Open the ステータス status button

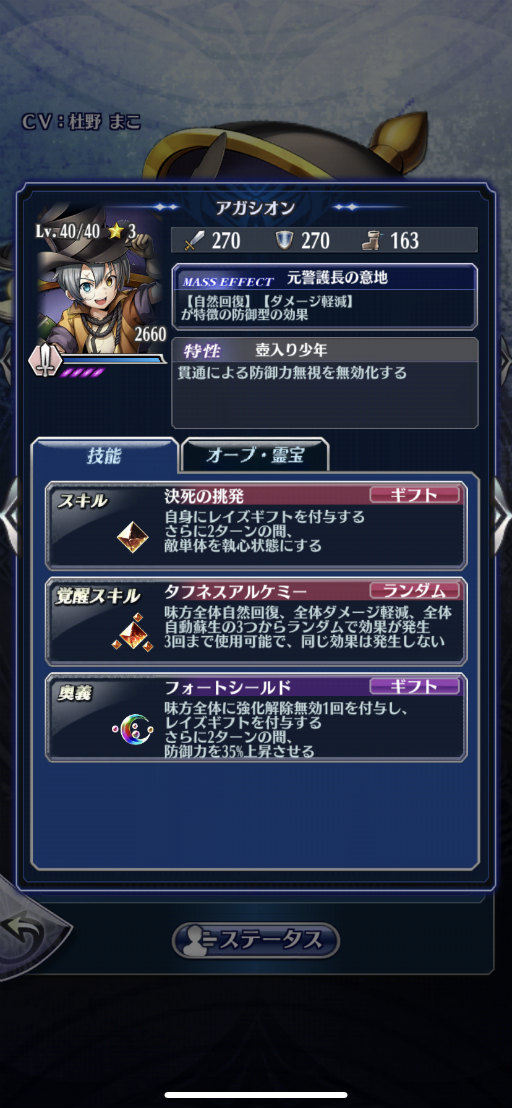pos(256,940)
